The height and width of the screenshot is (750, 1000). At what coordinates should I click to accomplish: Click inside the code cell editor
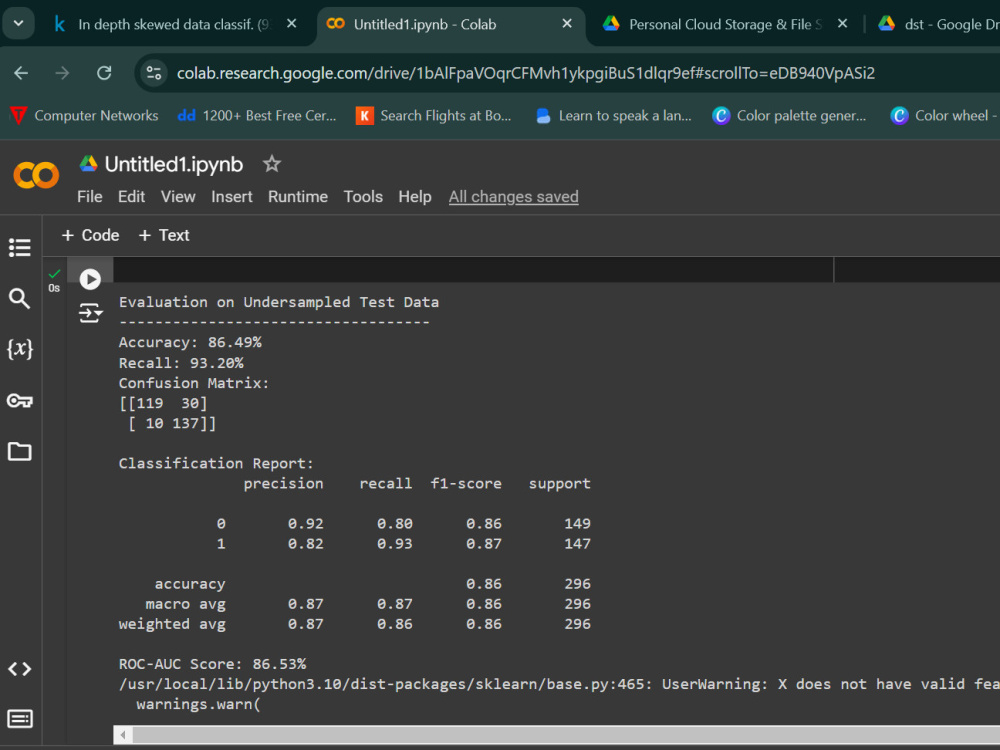473,270
